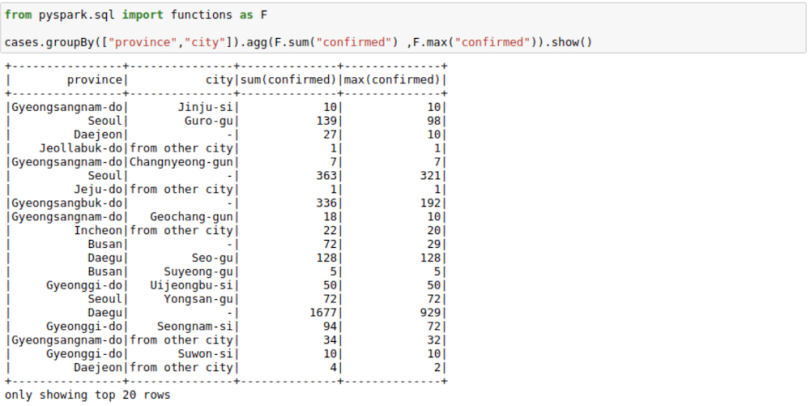Click the 'Uijeongbu-si' city cell
810x406 pixels.
(192, 285)
